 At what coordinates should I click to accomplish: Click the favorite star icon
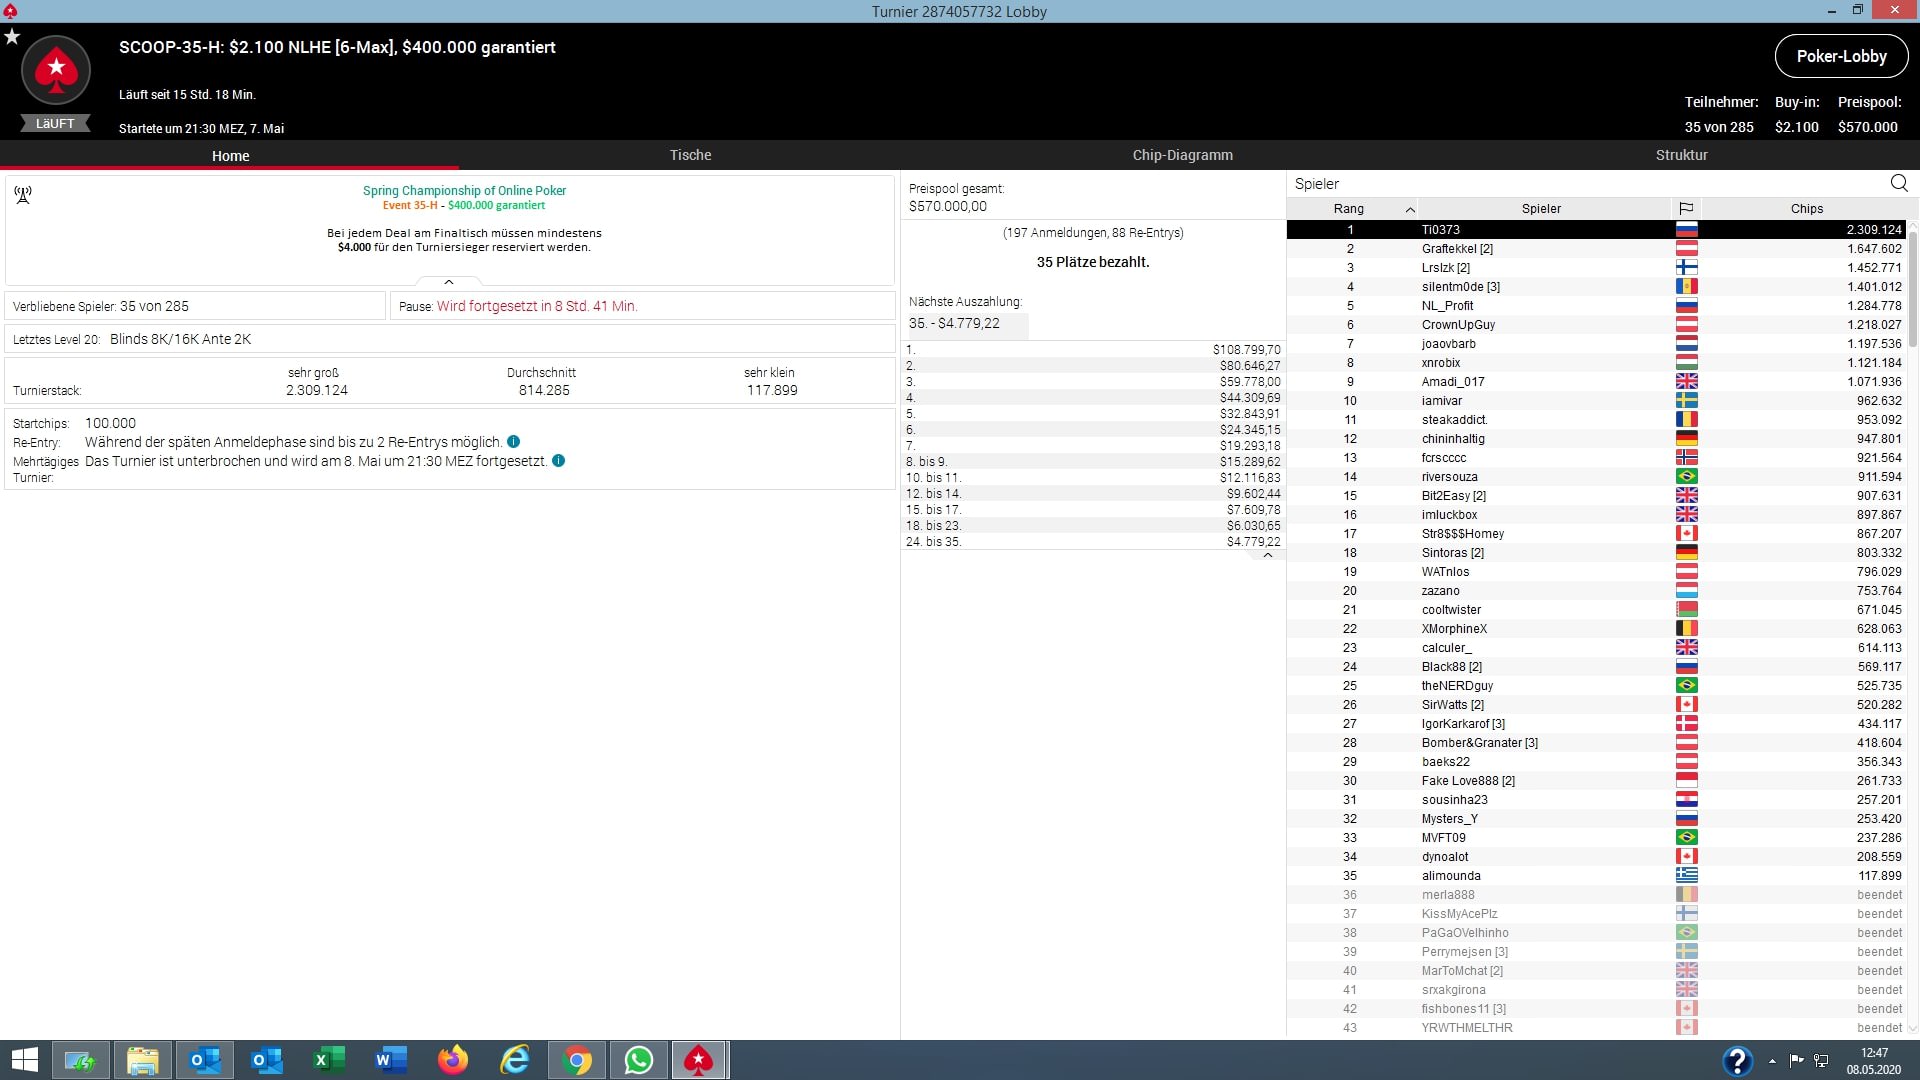click(12, 37)
